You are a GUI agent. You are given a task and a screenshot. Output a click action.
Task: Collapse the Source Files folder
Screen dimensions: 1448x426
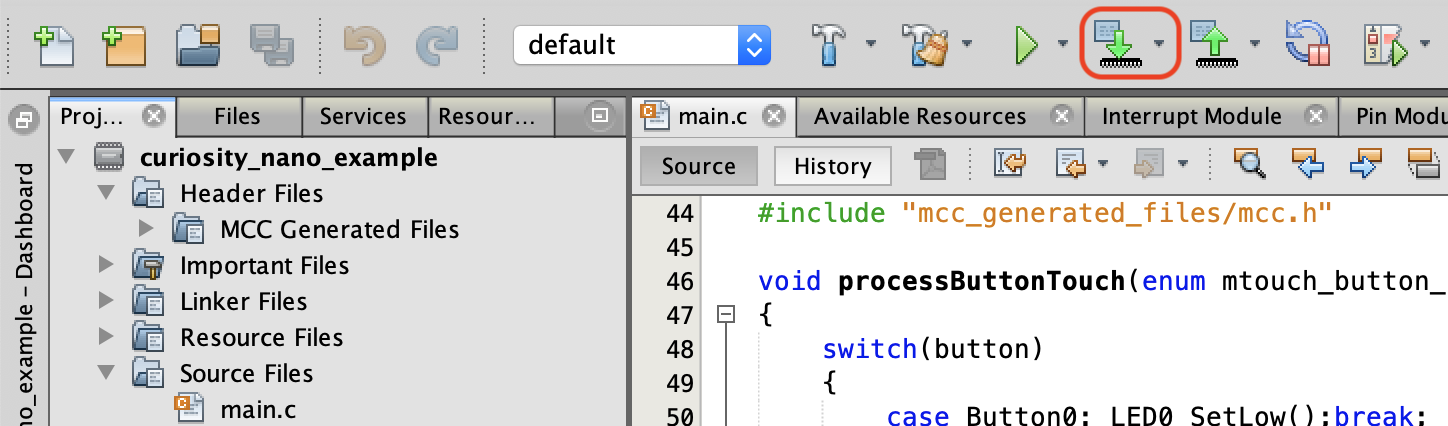pos(107,373)
